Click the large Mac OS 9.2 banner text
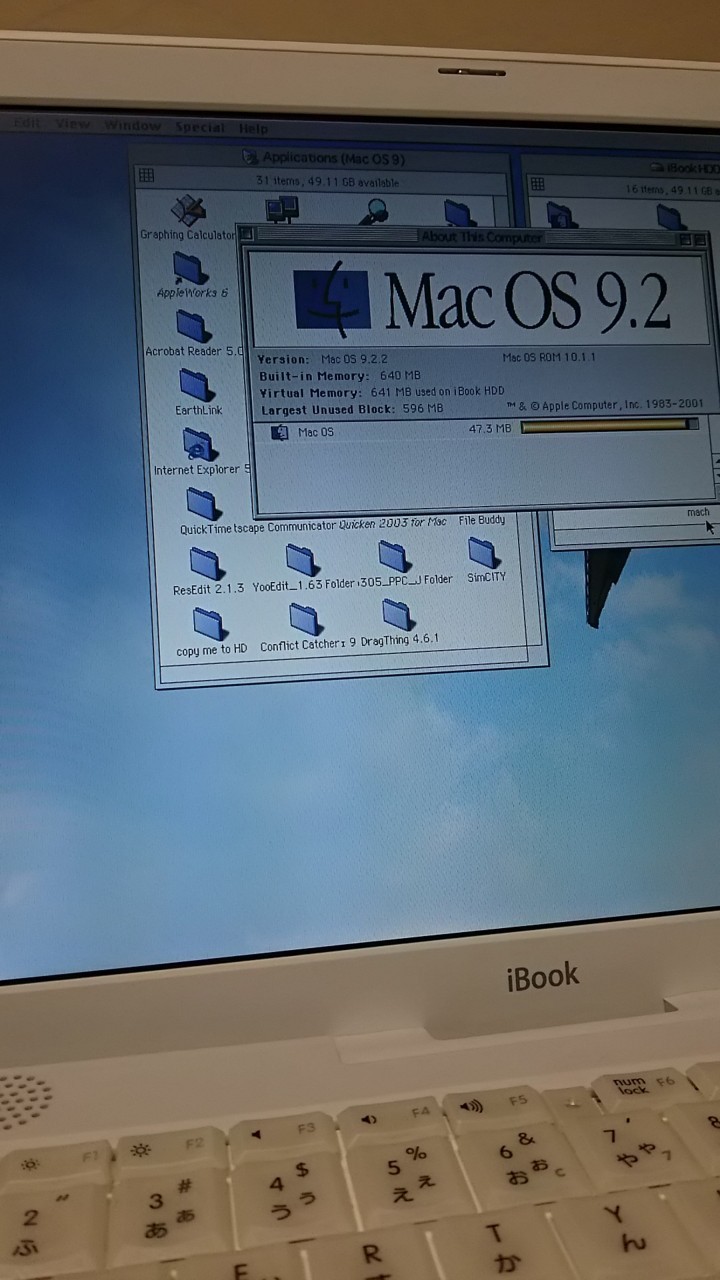 pyautogui.click(x=527, y=301)
